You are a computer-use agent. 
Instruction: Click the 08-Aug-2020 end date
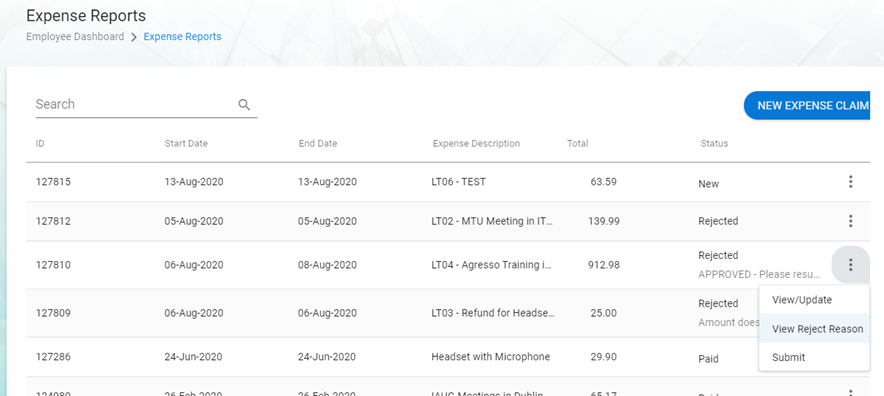pyautogui.click(x=328, y=265)
